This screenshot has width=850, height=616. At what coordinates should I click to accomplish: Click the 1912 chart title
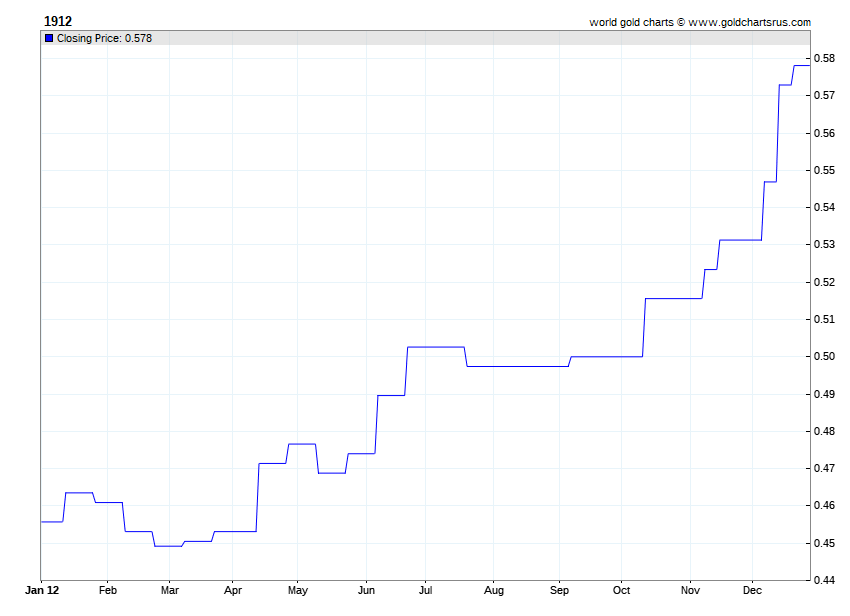[58, 21]
